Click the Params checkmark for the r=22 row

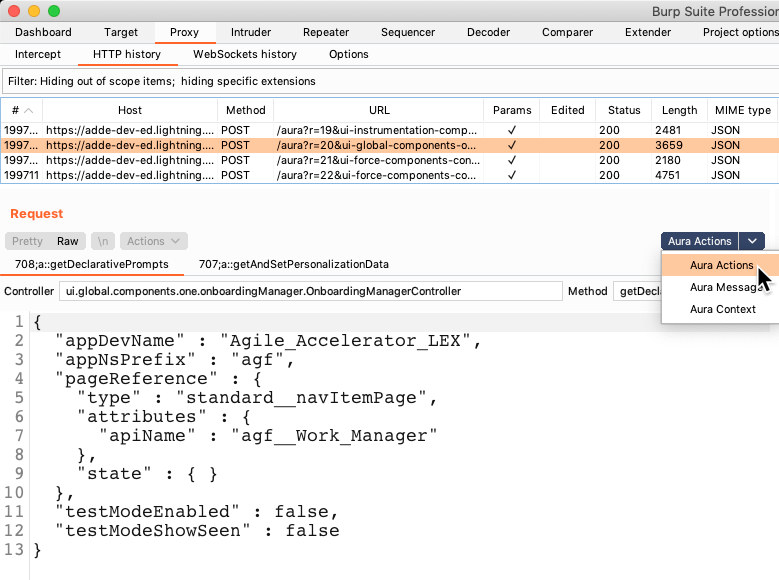pyautogui.click(x=512, y=175)
